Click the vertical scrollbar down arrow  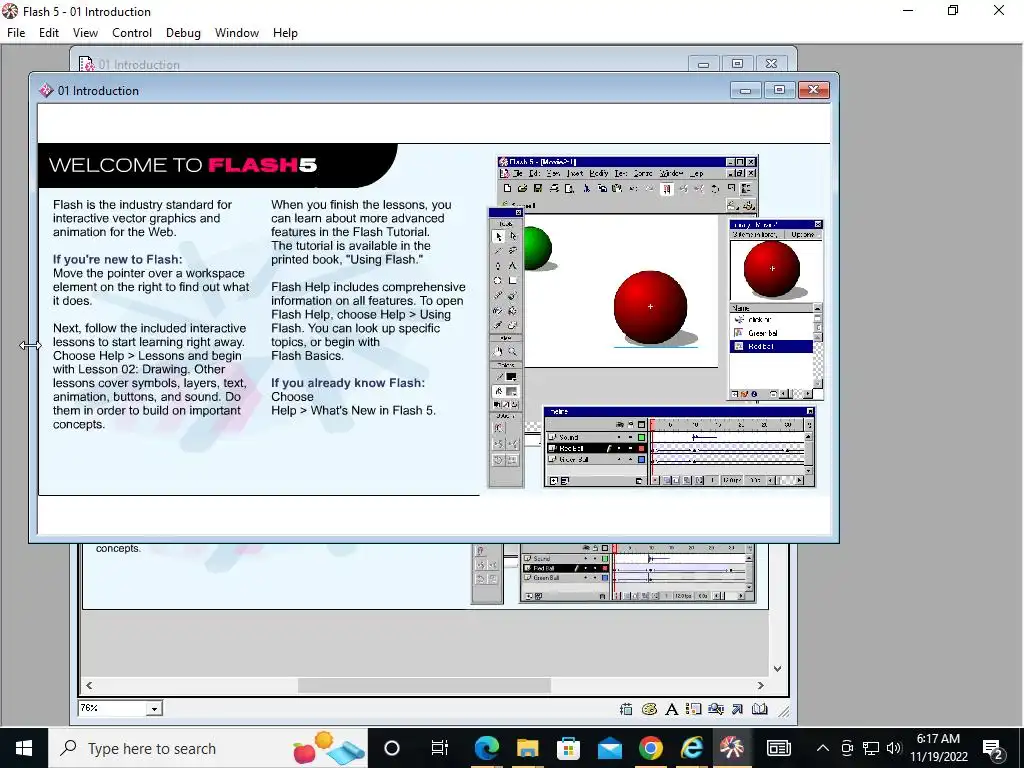pyautogui.click(x=777, y=669)
